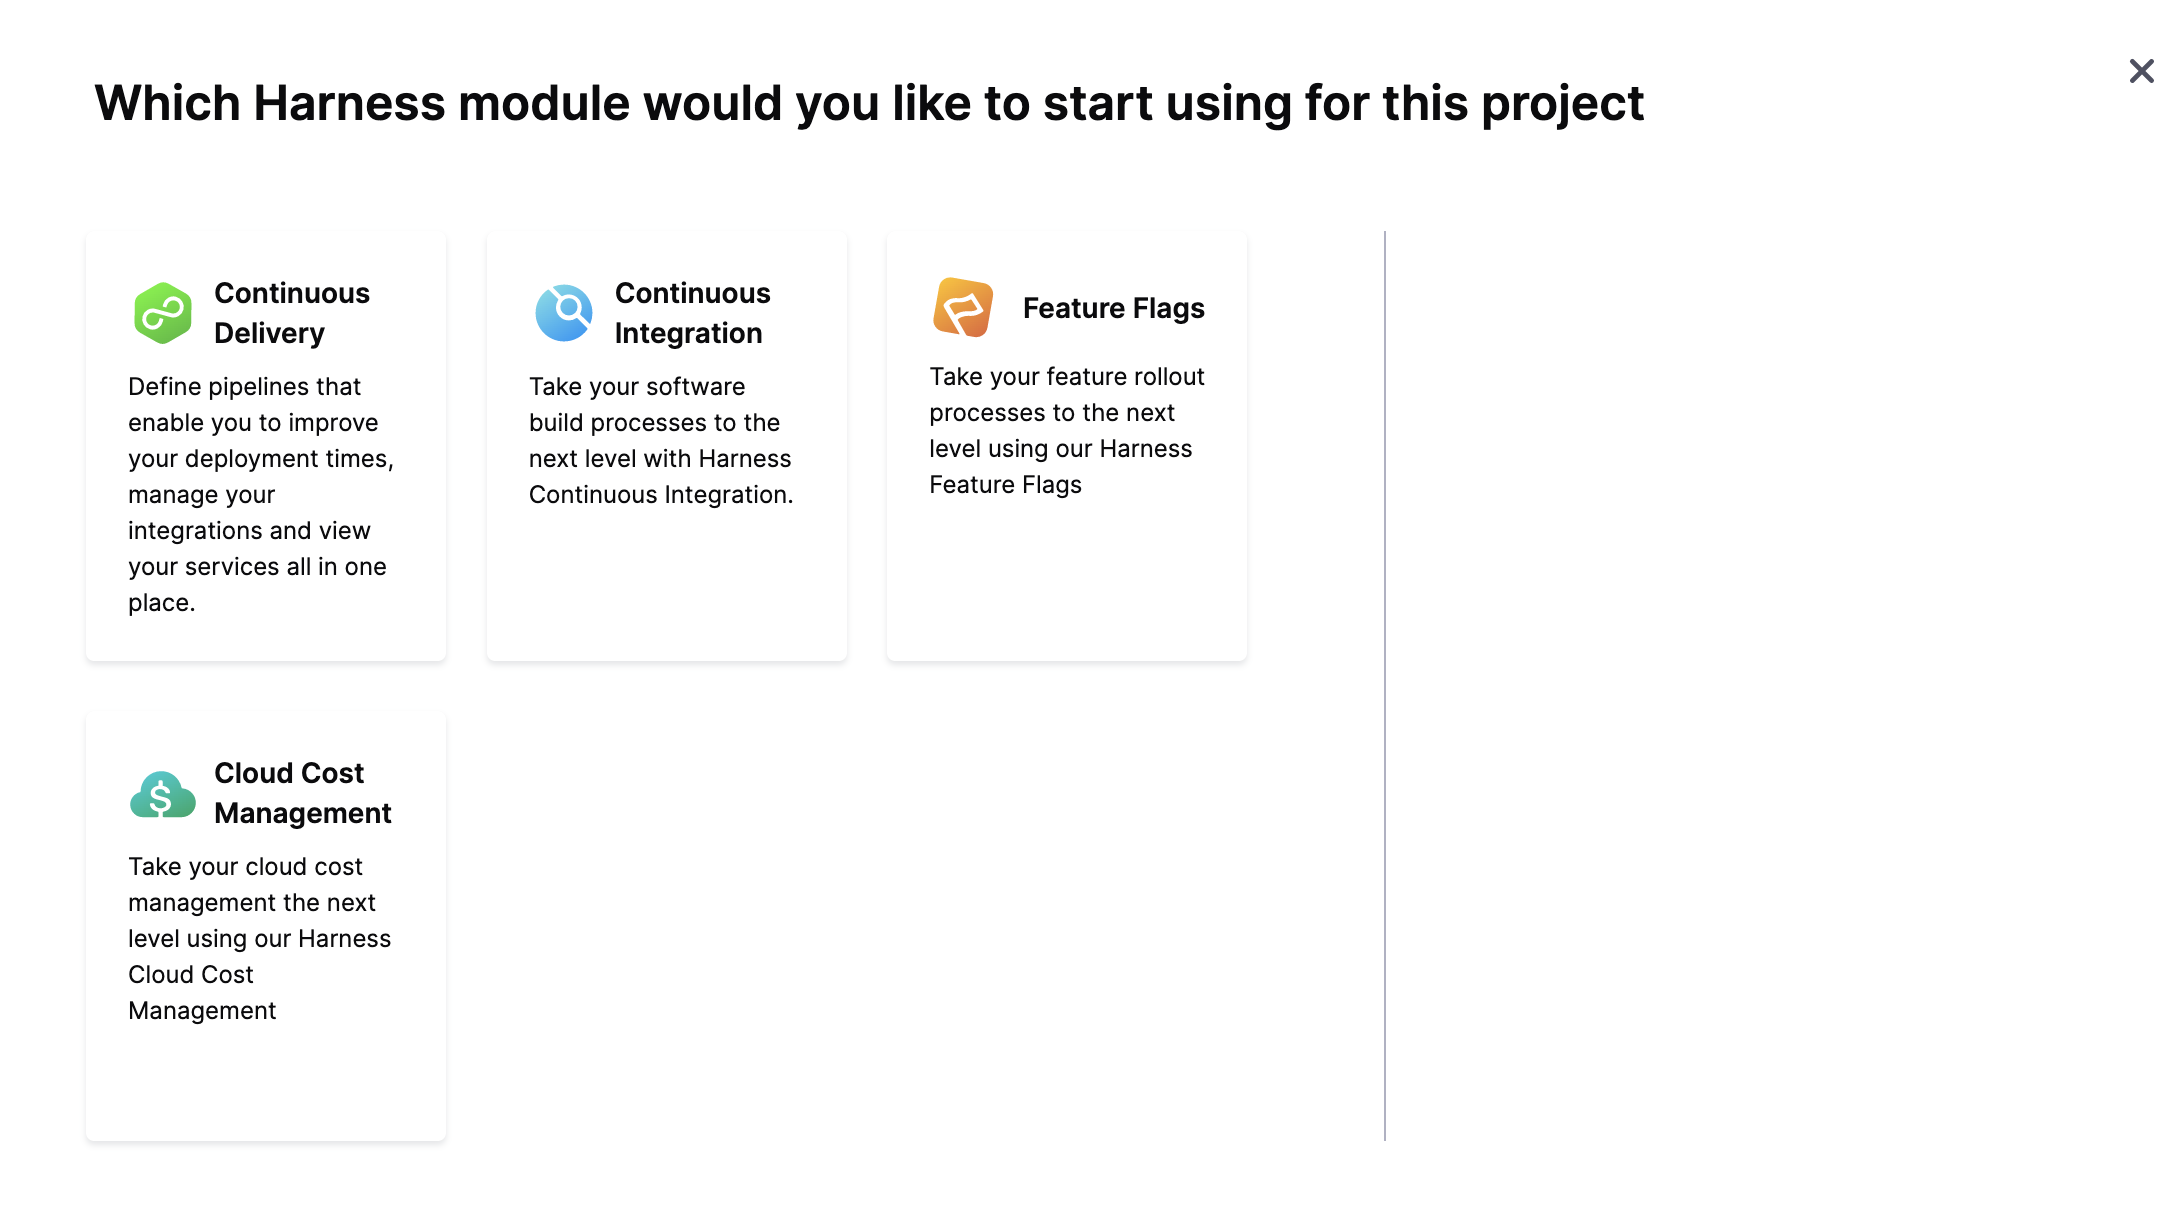Screen dimensions: 2179x1222
Task: Click blank space below Cloud Cost Management description
Action: (266, 1085)
